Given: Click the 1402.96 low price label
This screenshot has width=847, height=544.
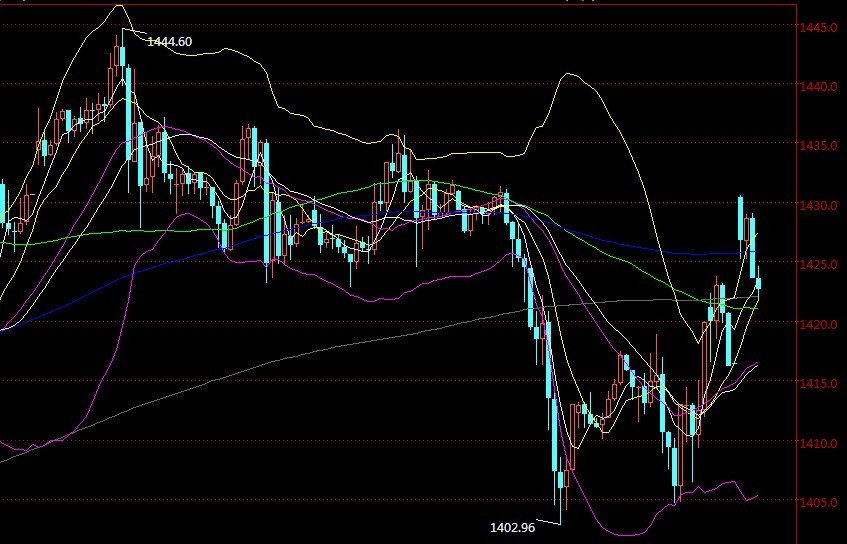Looking at the screenshot, I should coord(512,527).
